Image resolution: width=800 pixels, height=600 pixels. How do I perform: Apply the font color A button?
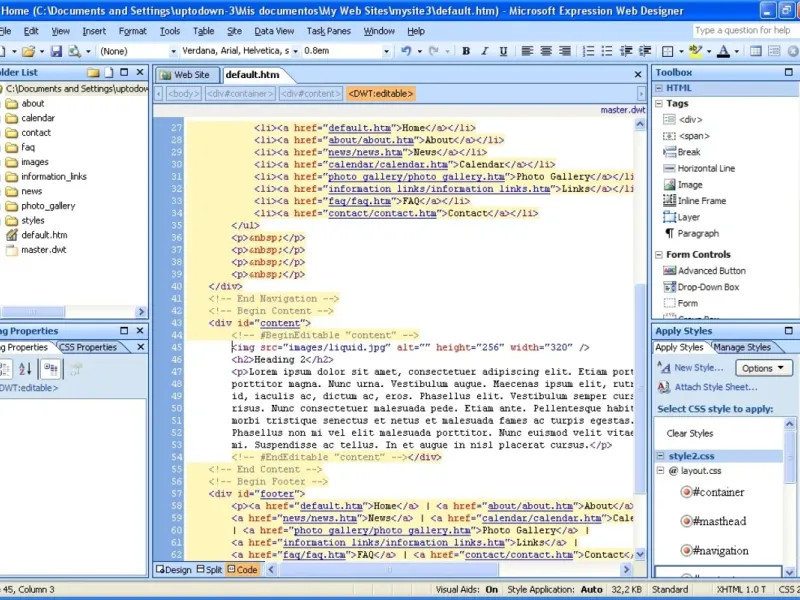723,51
